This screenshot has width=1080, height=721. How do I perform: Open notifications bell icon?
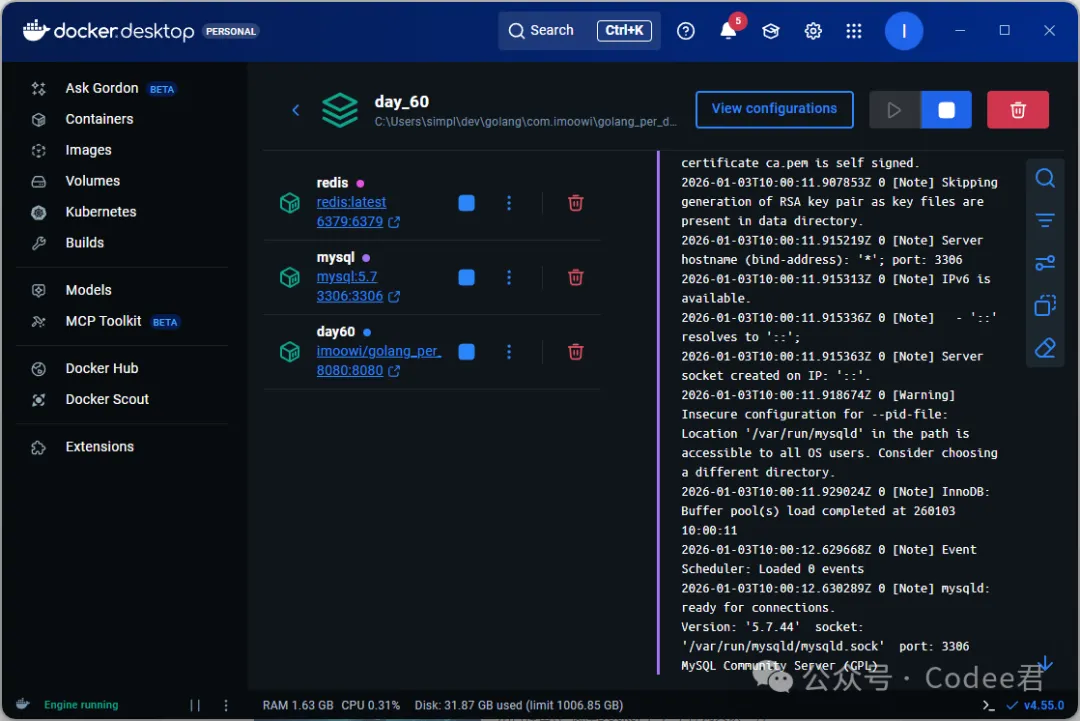coord(728,31)
